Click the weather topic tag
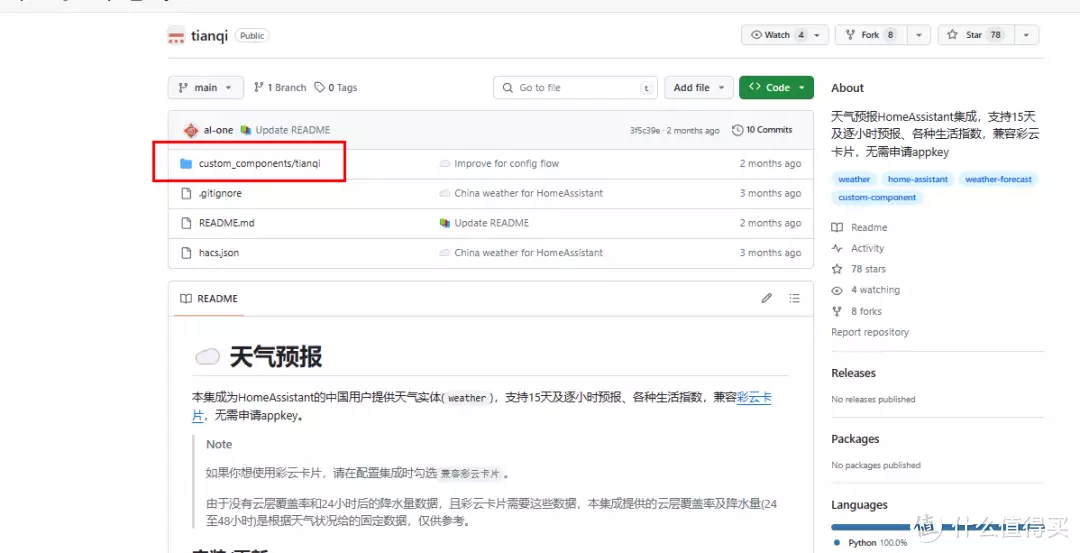The height and width of the screenshot is (553, 1080). pos(854,179)
